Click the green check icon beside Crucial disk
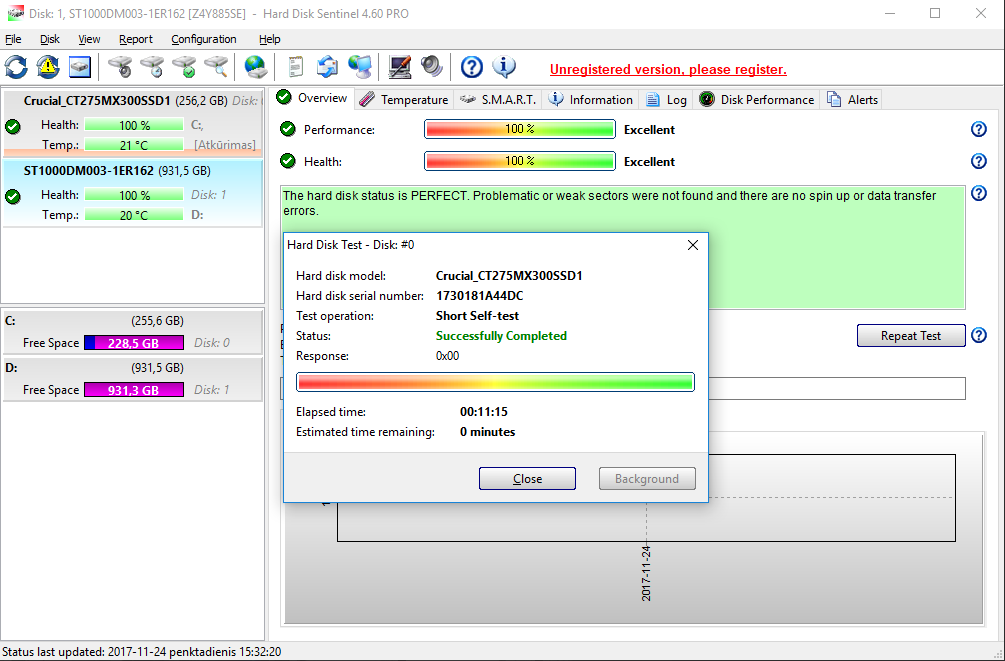Image resolution: width=1005 pixels, height=661 pixels. pos(13,126)
